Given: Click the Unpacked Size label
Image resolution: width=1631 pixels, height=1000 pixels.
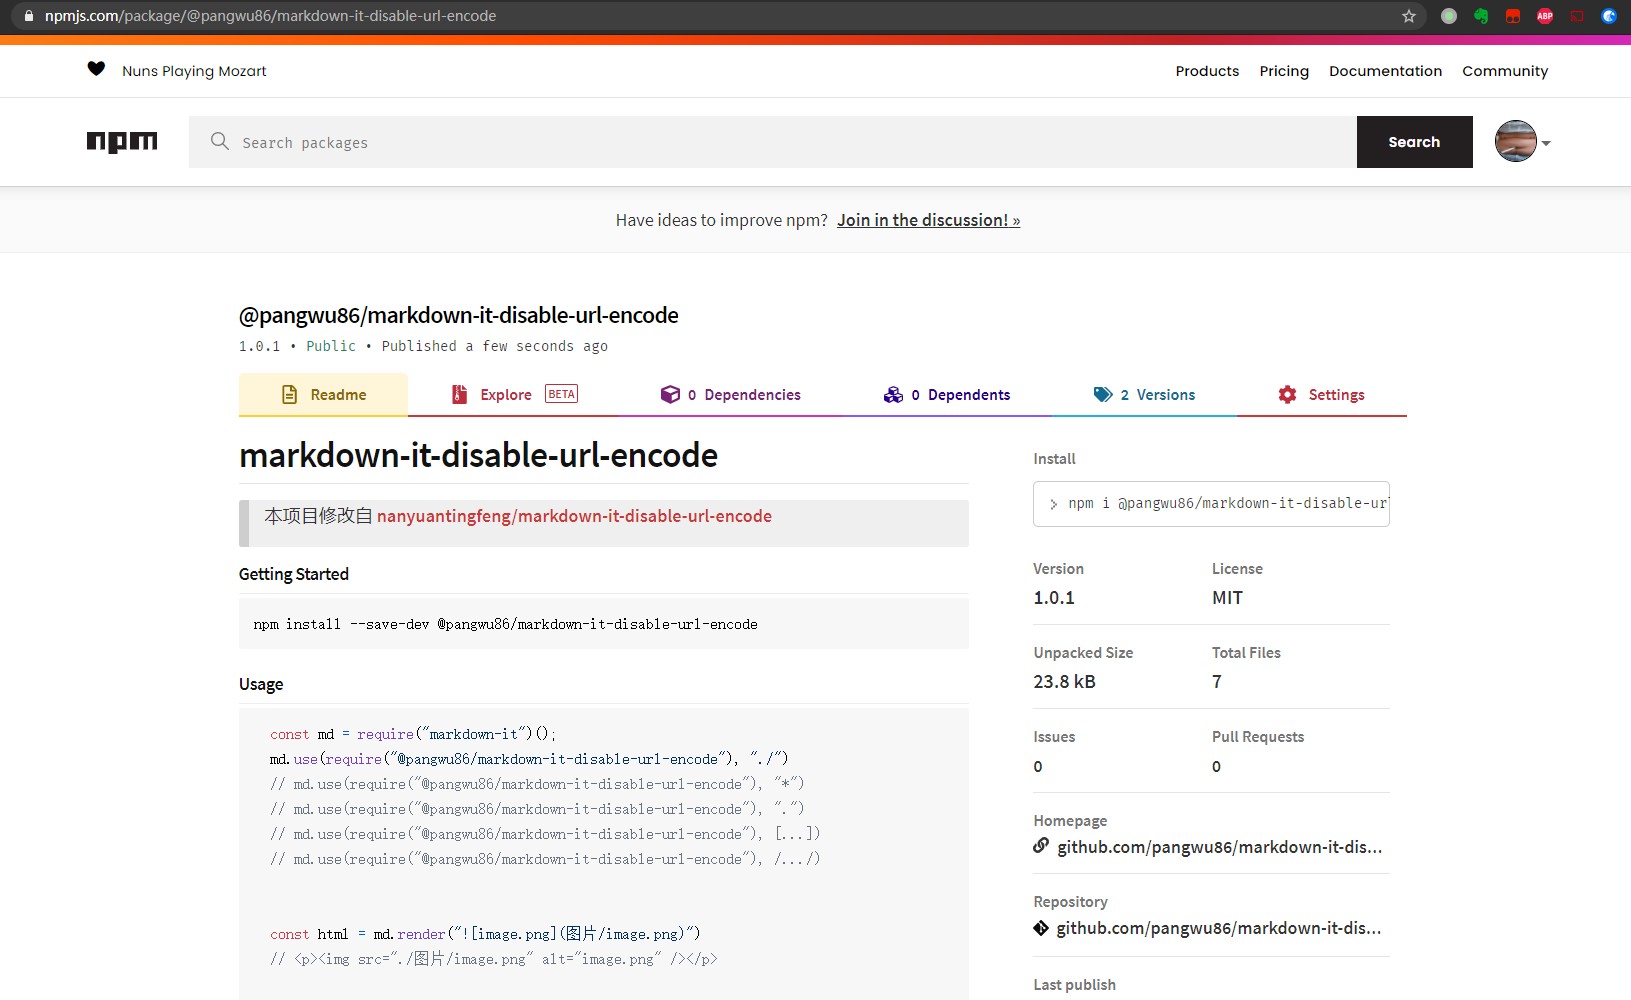Looking at the screenshot, I should click(1083, 653).
